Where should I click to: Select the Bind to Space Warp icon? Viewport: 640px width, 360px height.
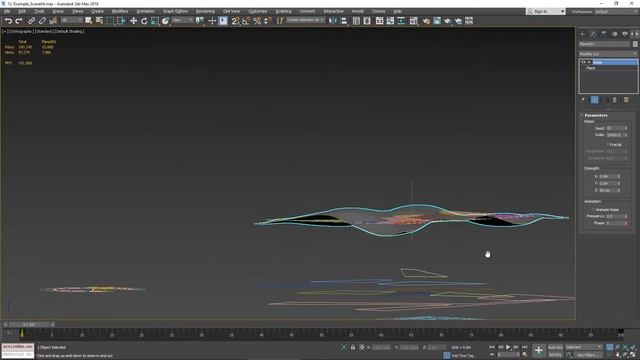click(x=53, y=21)
